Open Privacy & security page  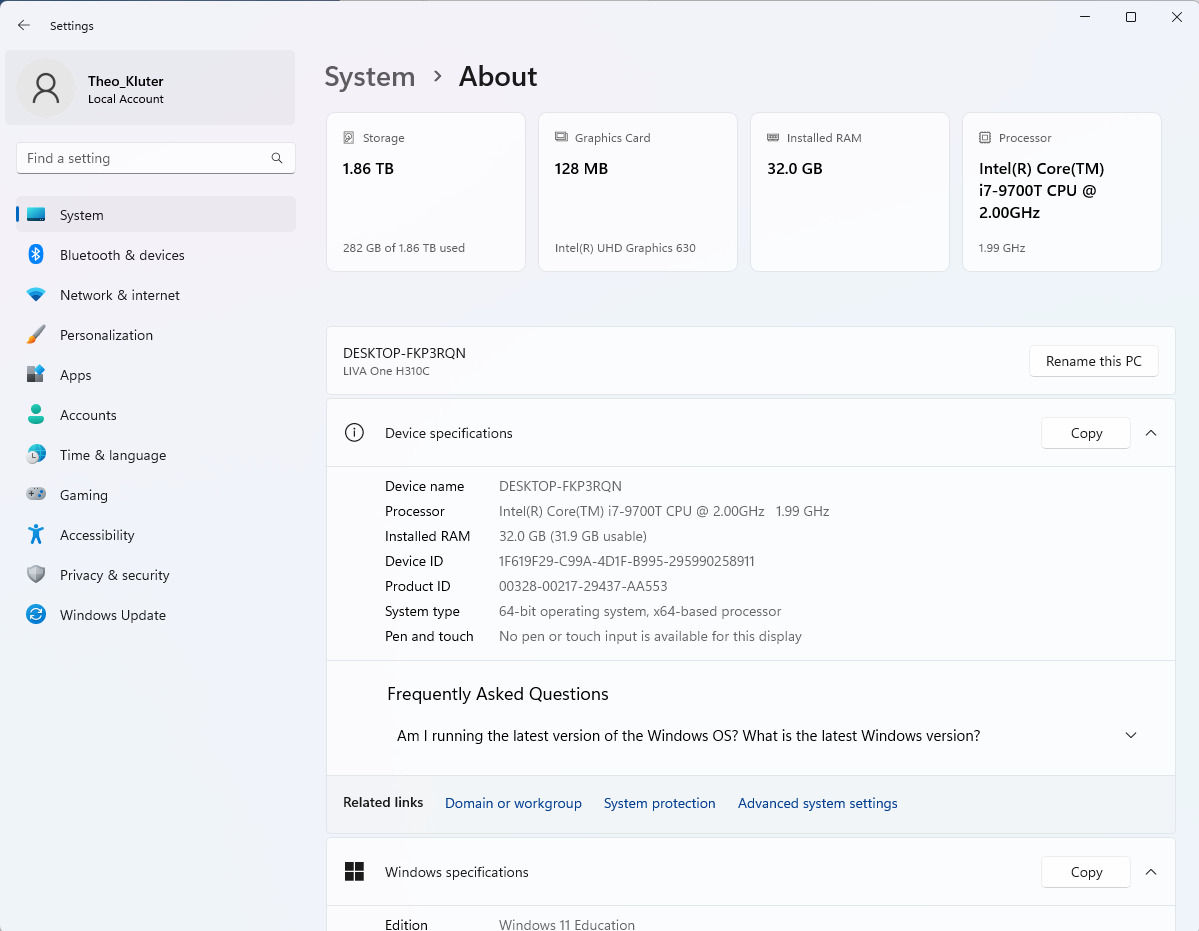click(156, 574)
